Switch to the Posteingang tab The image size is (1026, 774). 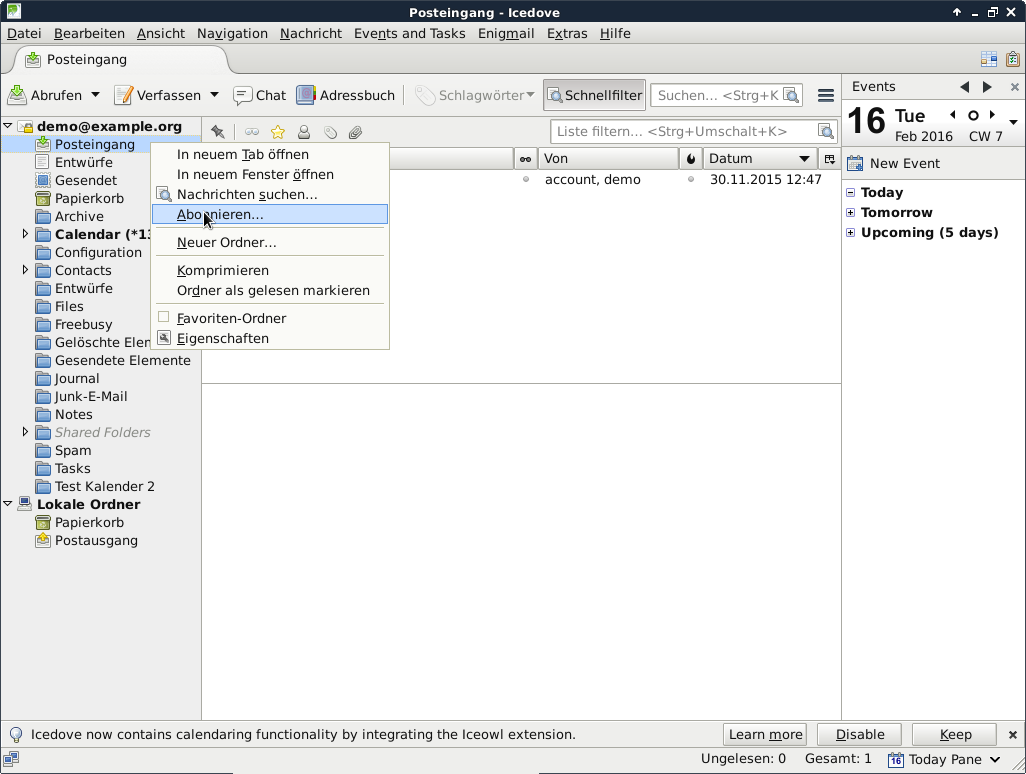click(x=121, y=60)
